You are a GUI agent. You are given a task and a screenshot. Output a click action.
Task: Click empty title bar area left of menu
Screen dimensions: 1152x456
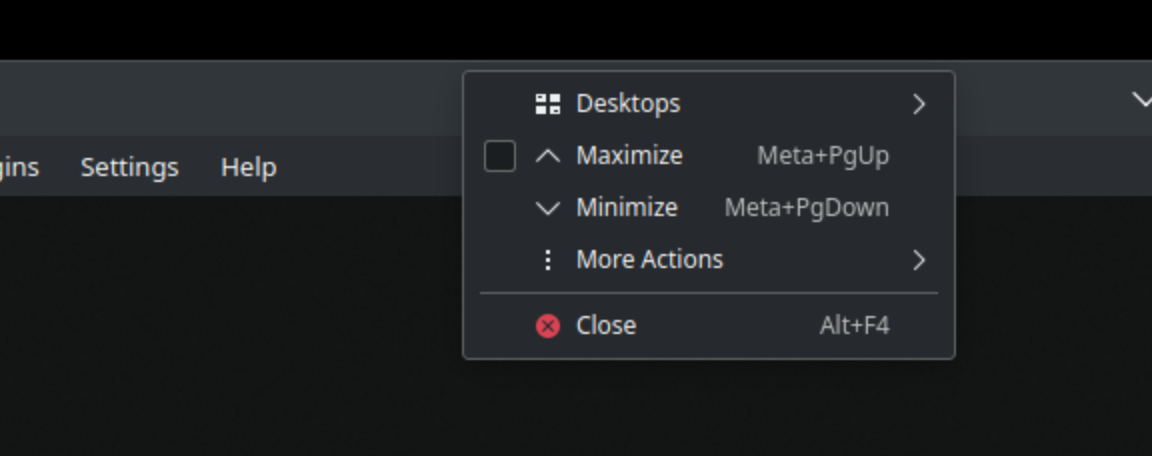tap(228, 99)
